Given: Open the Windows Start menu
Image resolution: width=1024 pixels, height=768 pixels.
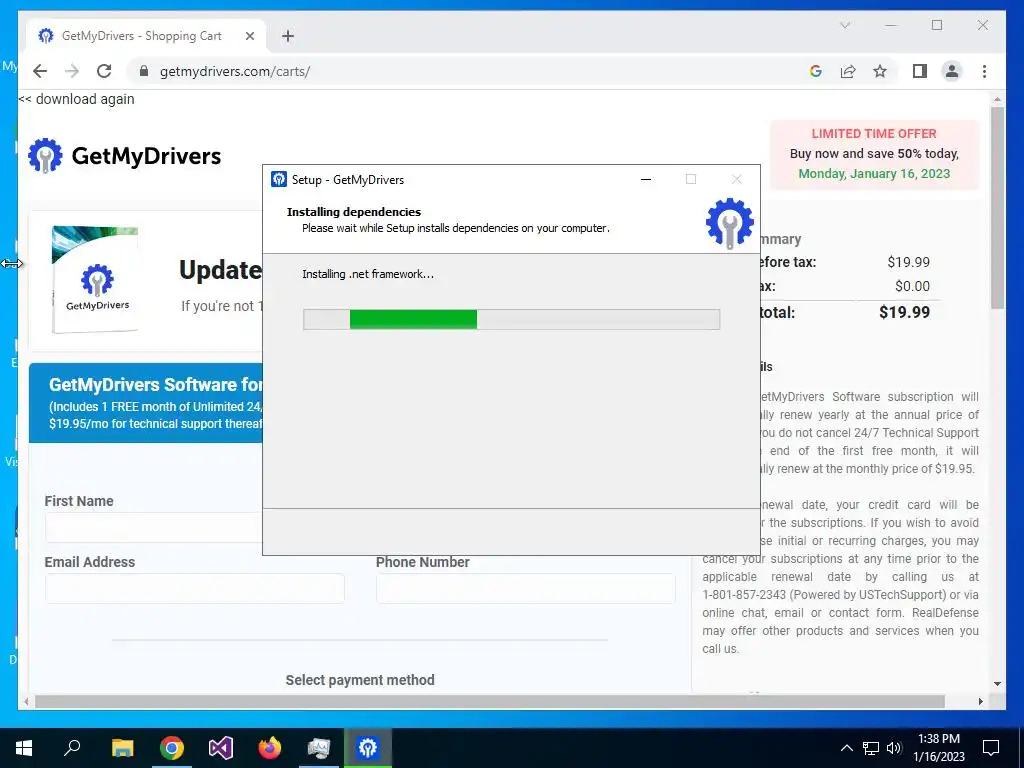Looking at the screenshot, I should (x=24, y=748).
